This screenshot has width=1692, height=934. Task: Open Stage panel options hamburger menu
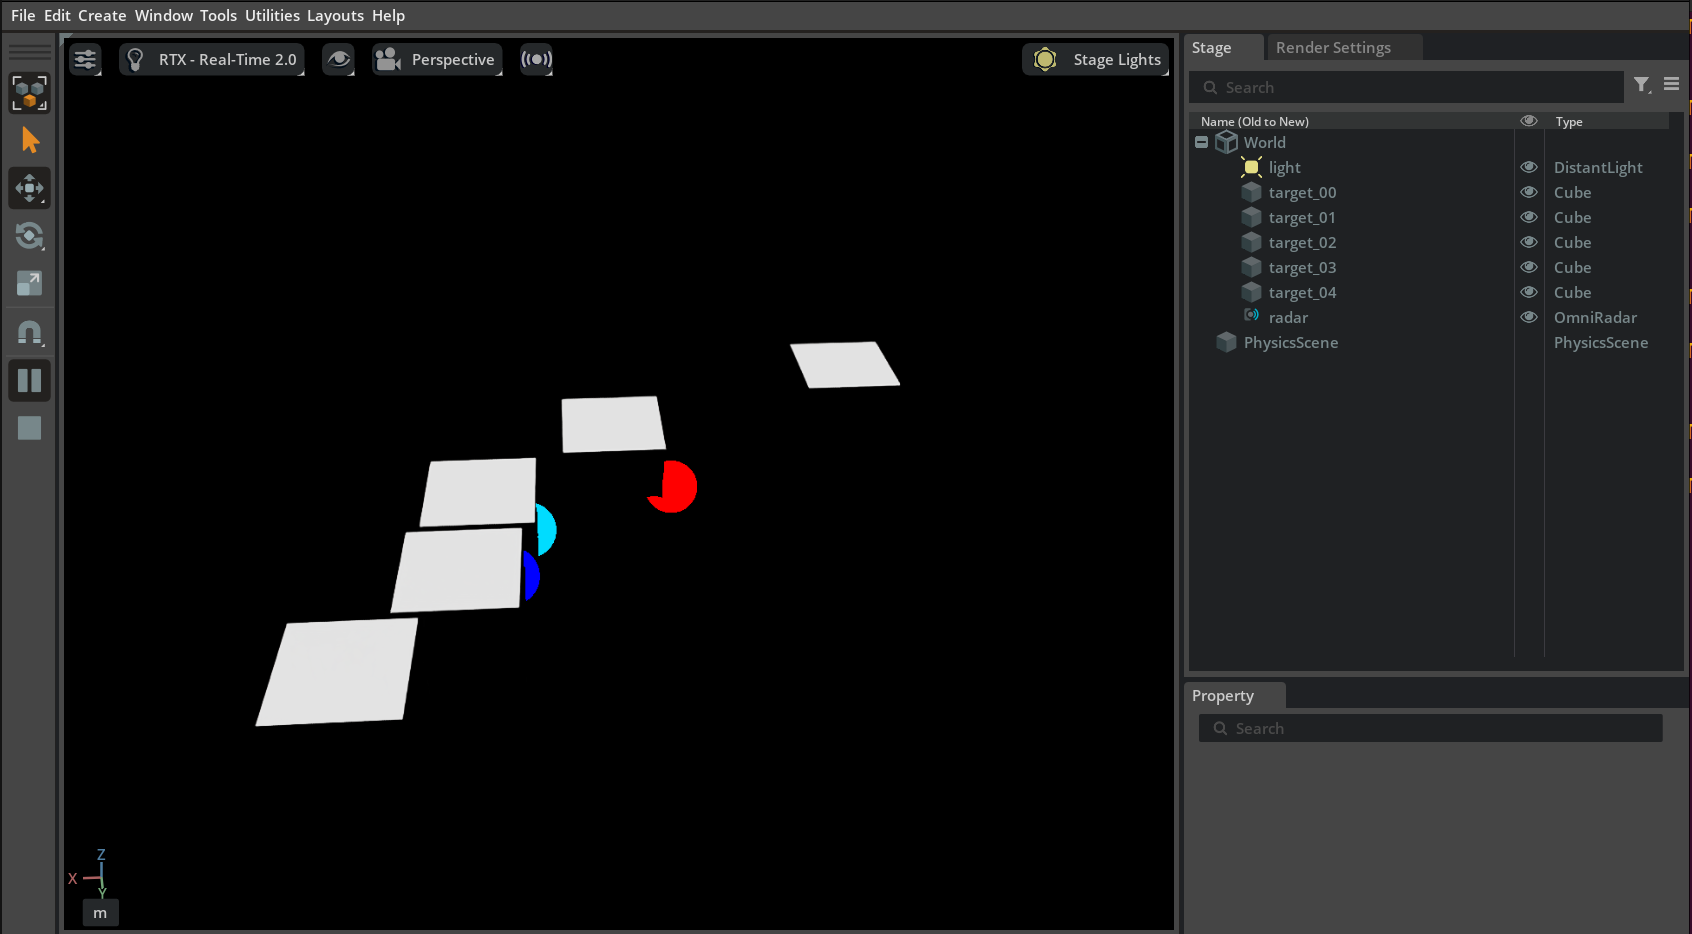tap(1671, 85)
